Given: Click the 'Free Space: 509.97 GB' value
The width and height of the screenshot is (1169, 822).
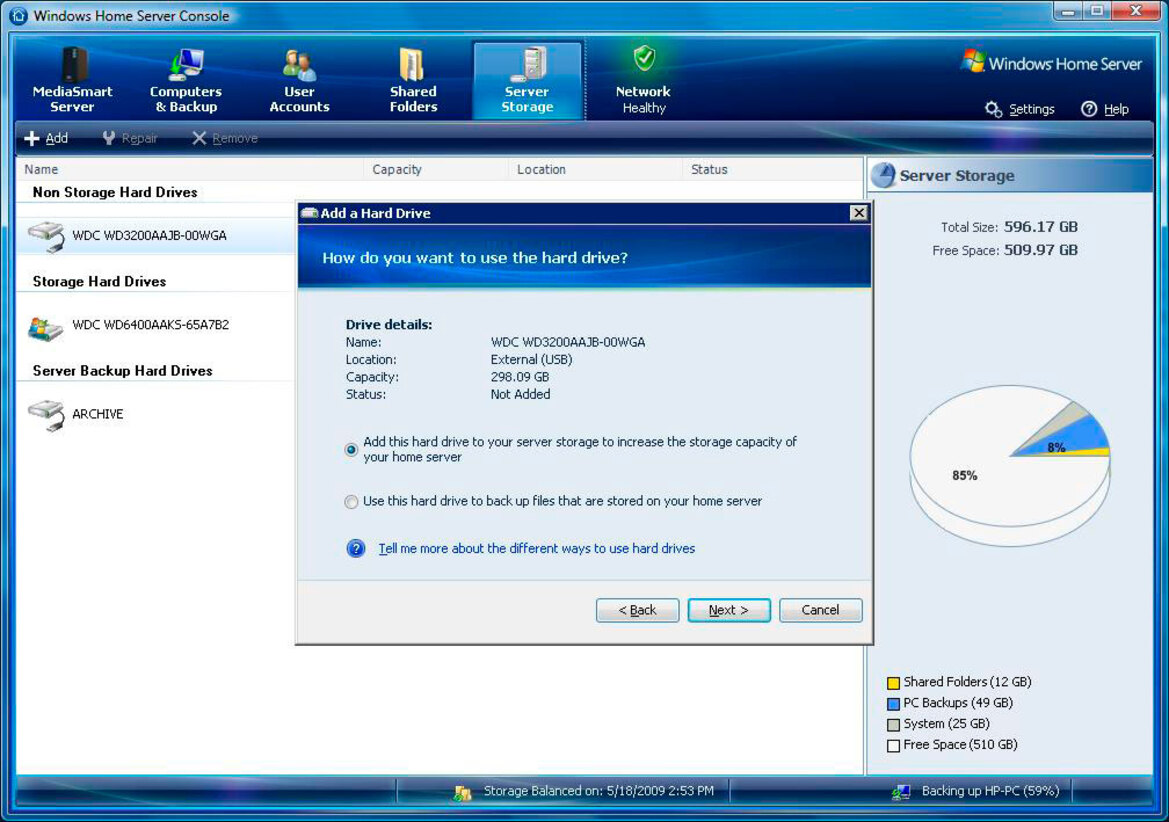Looking at the screenshot, I should (1041, 250).
